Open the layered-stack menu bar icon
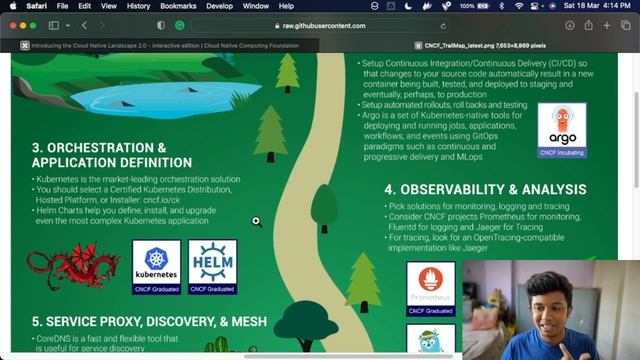Image resolution: width=640 pixels, height=360 pixels. 374,6
